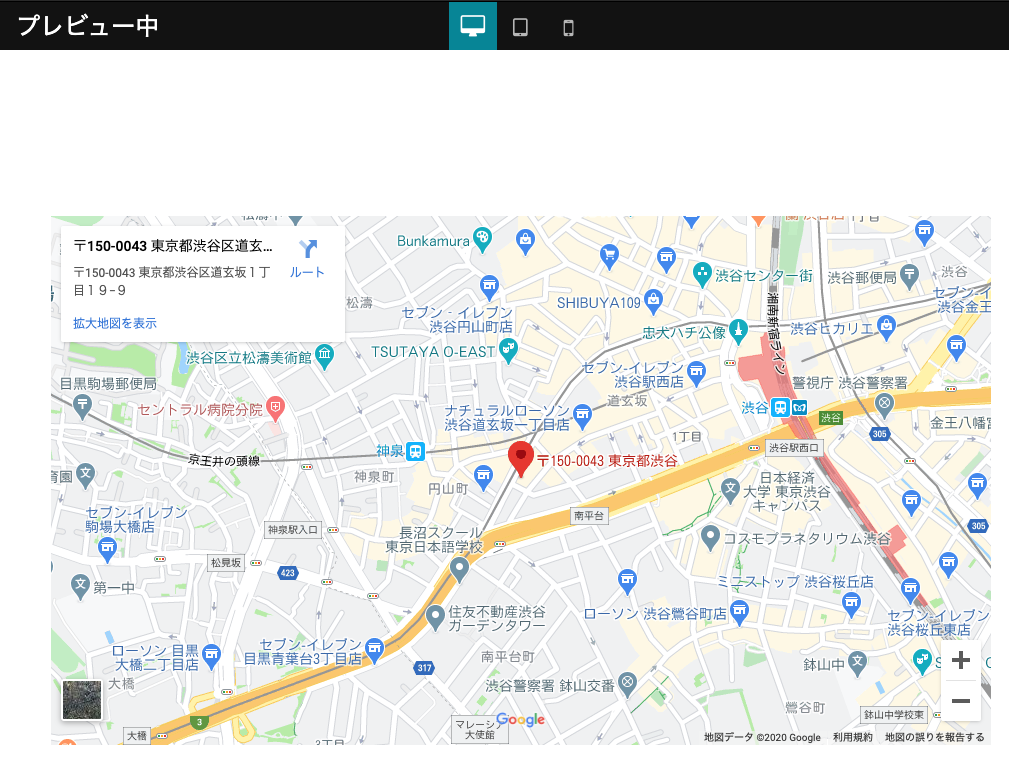Click the Google logo on map
Viewport: 1009px width, 761px height.
pos(521,720)
